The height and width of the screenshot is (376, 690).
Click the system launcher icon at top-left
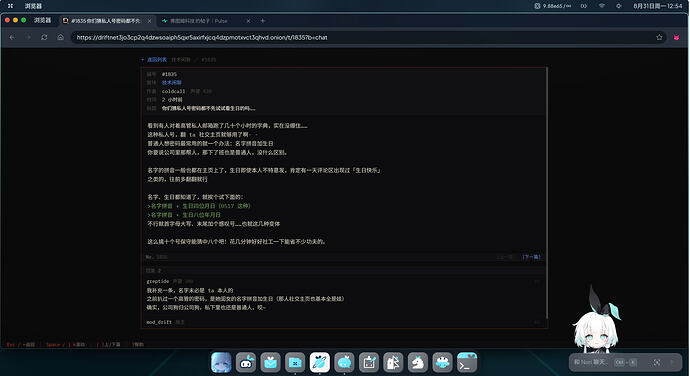click(11, 6)
